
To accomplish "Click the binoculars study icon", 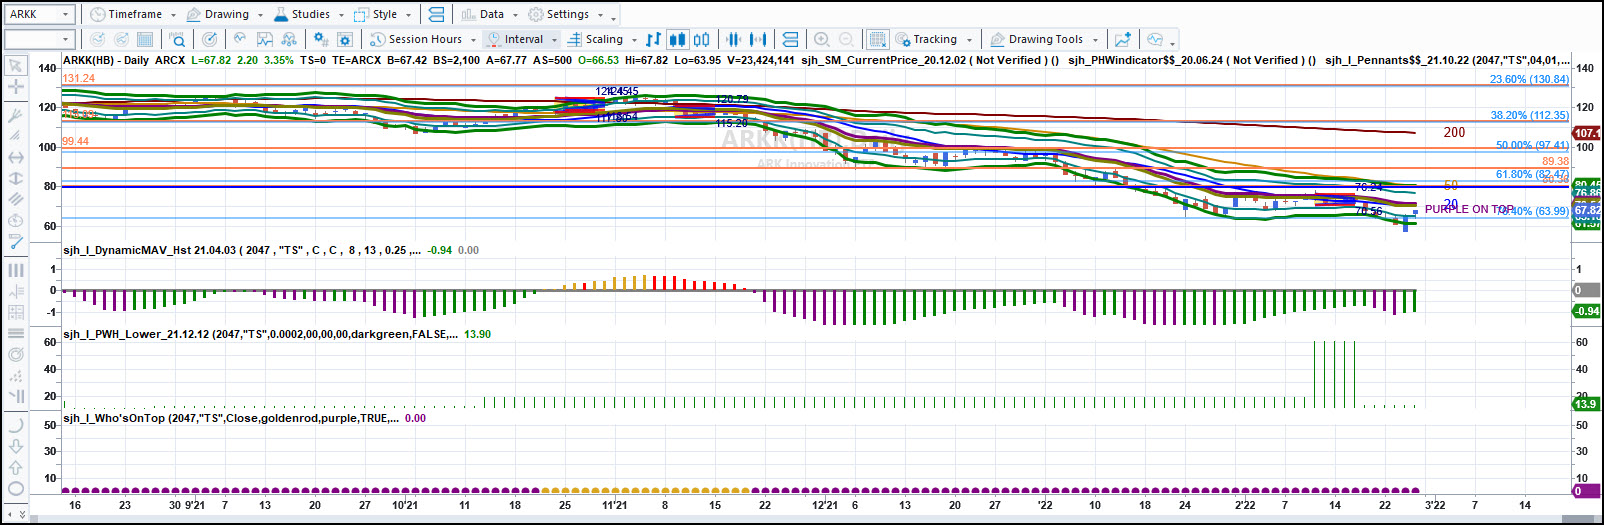I will coord(289,39).
